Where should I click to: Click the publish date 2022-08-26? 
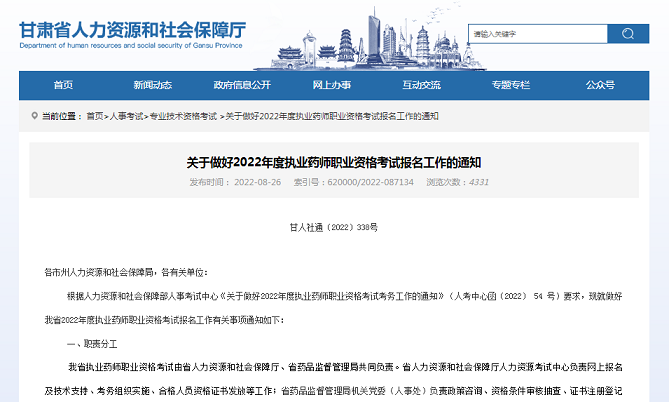(x=255, y=183)
